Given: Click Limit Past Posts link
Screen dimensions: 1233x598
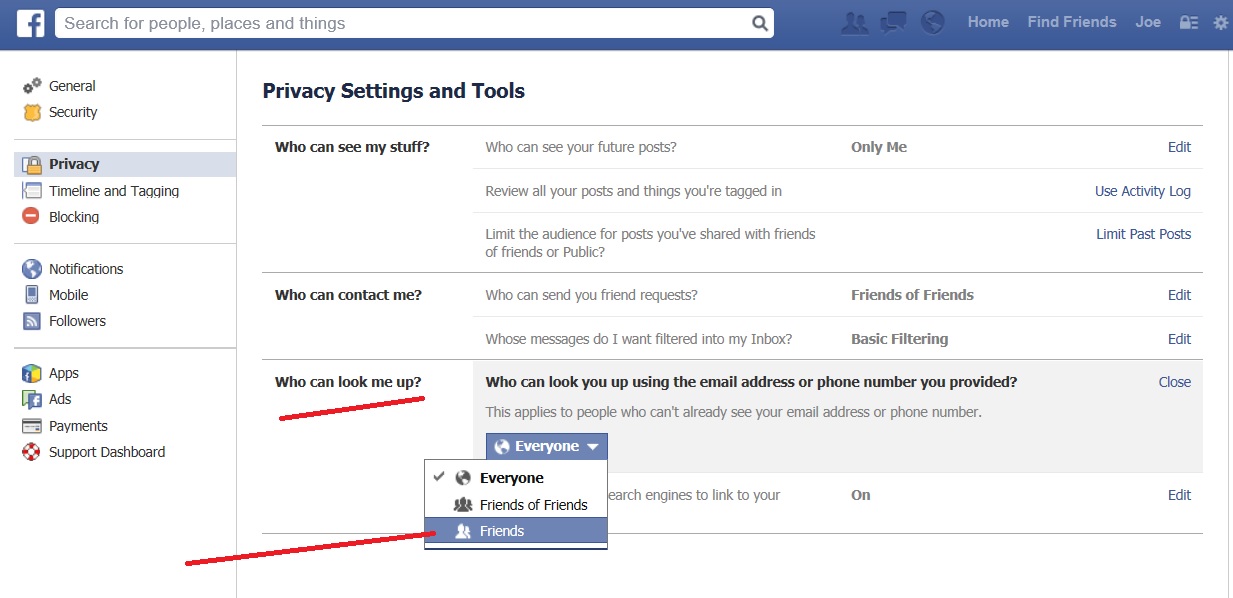Looking at the screenshot, I should coord(1144,234).
